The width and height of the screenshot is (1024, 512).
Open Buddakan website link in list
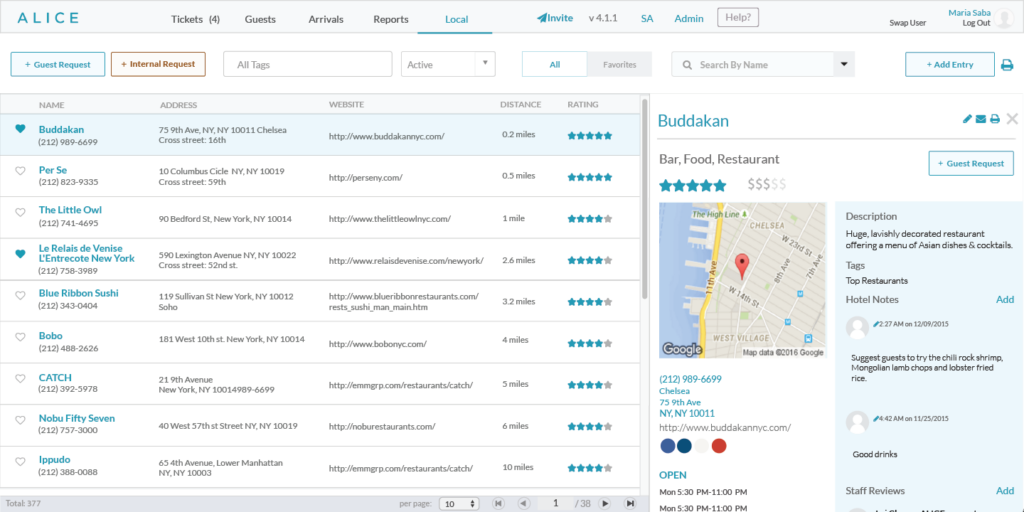387,136
